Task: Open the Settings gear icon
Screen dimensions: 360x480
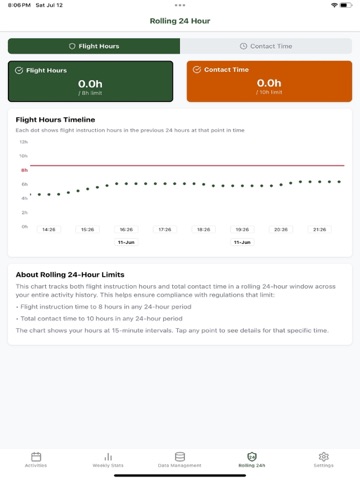Action: [324, 456]
